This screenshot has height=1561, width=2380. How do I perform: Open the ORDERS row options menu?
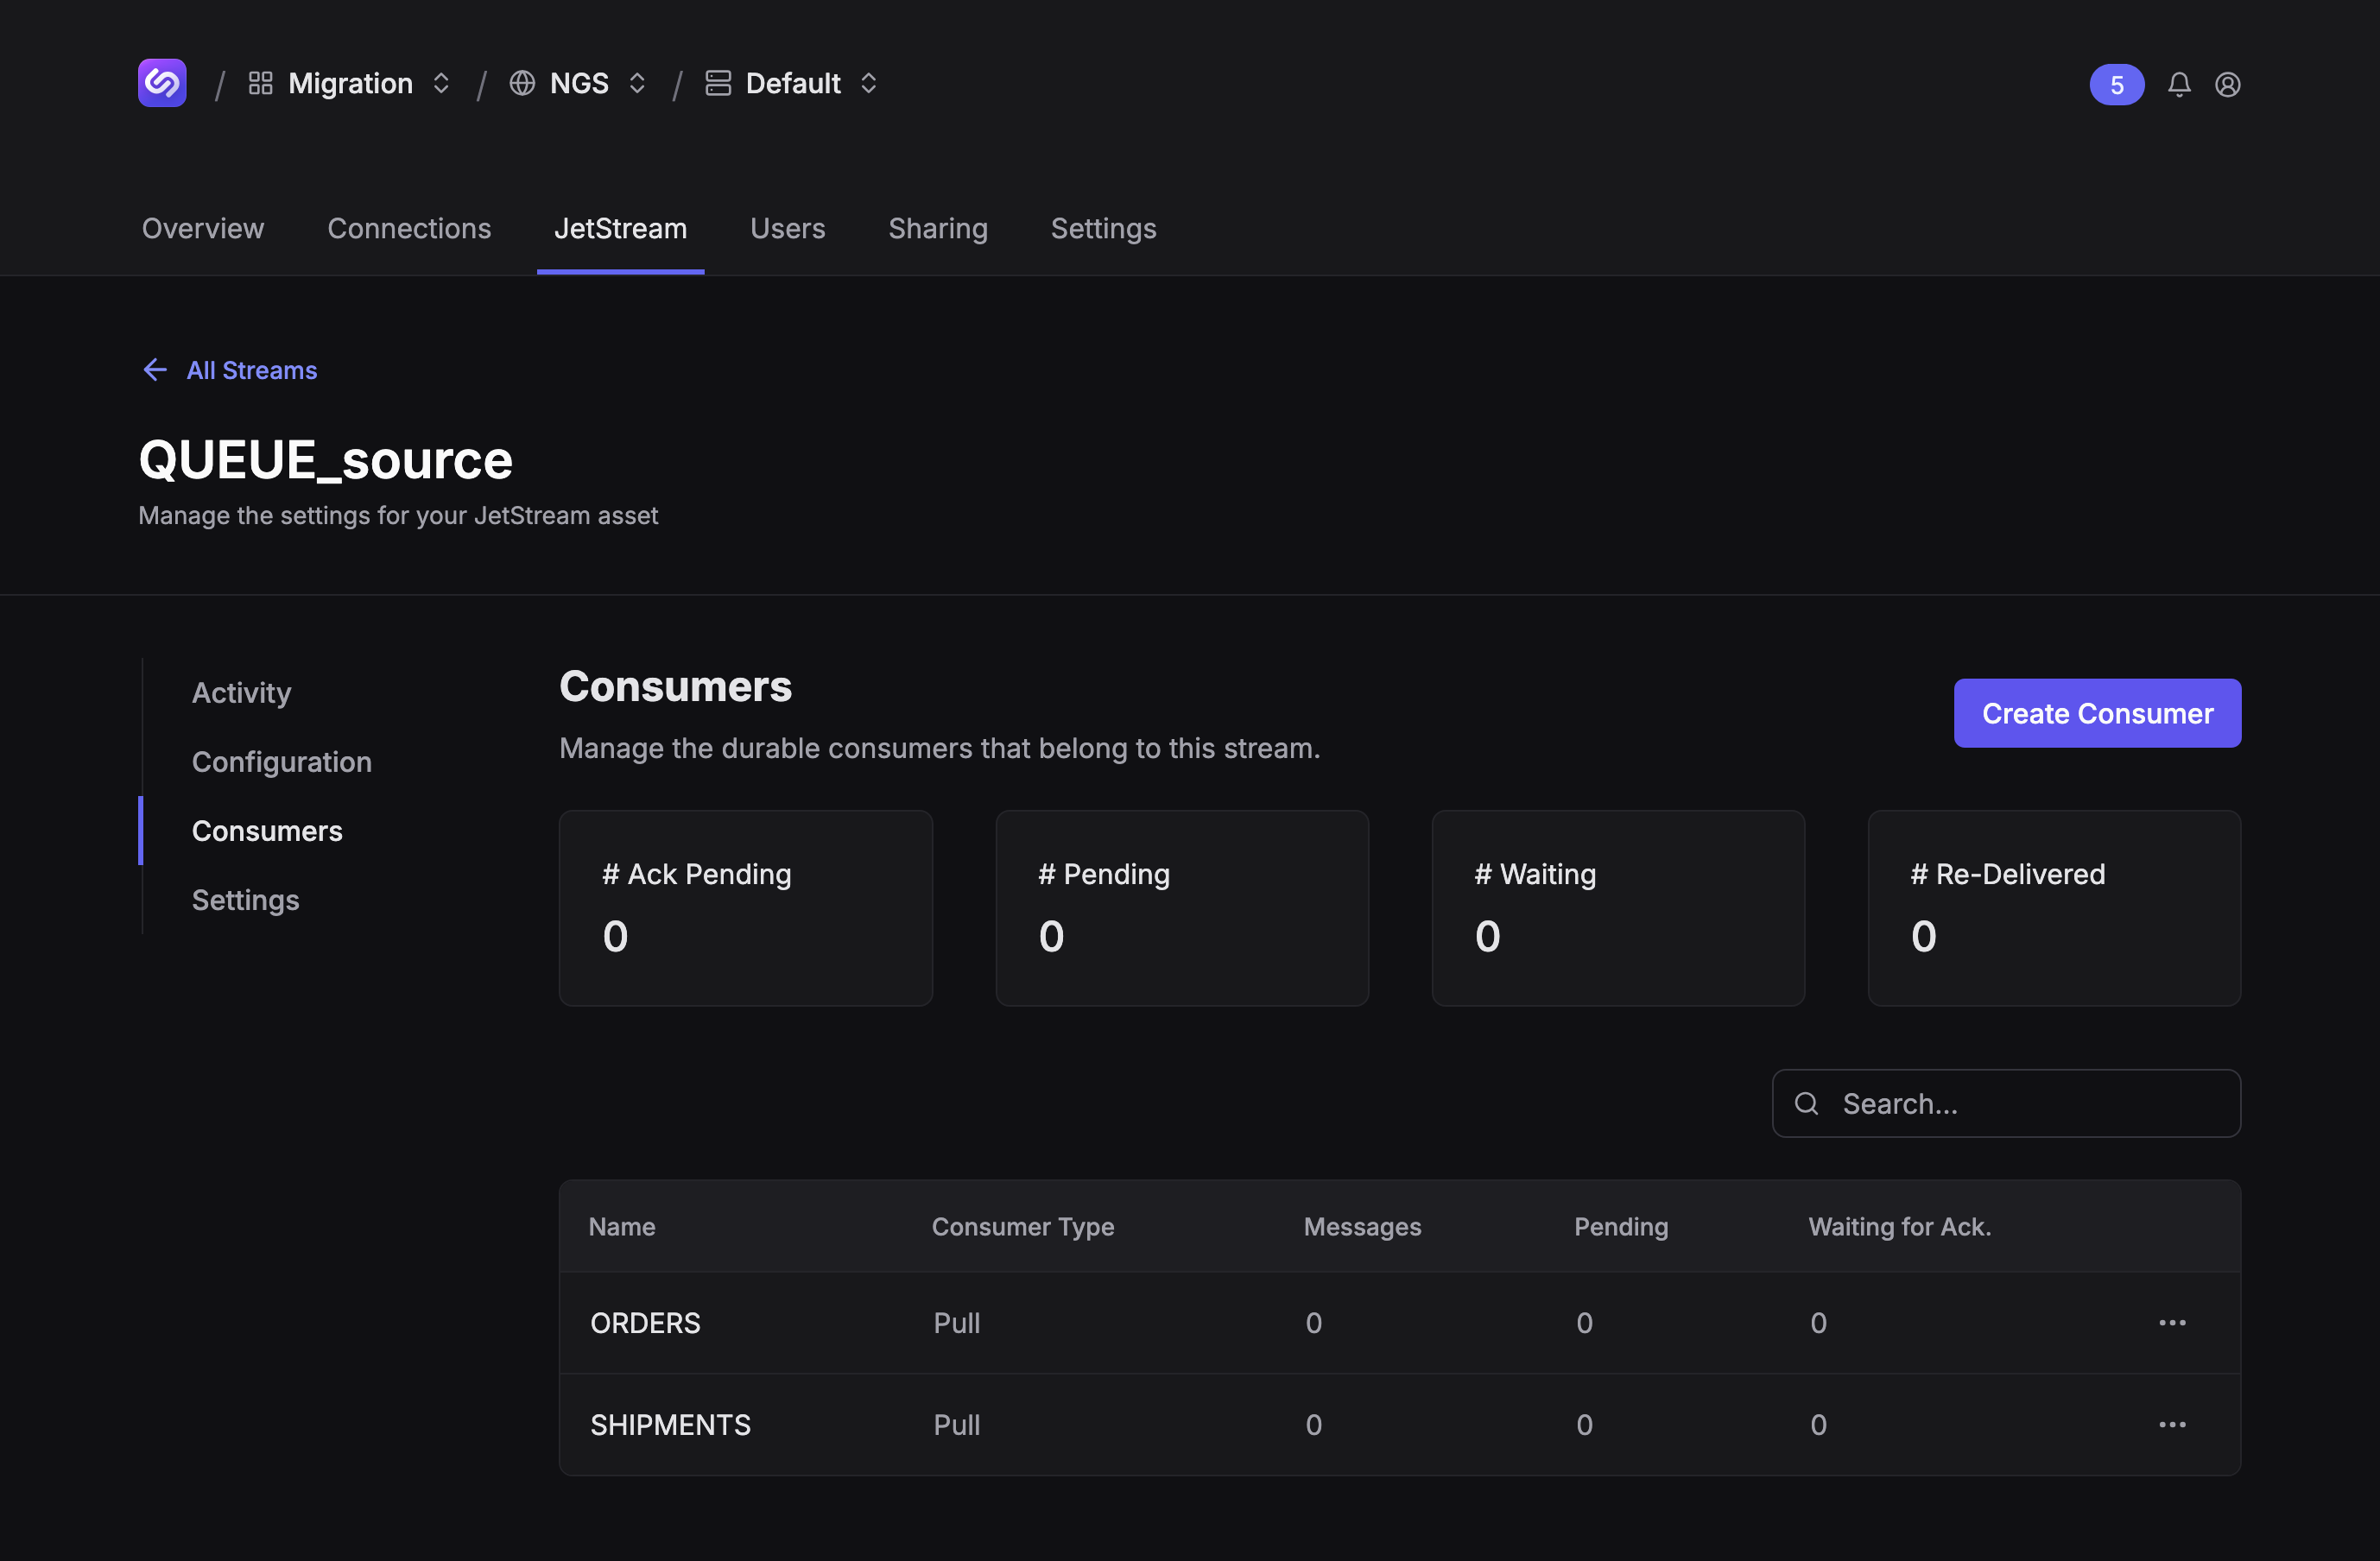point(2172,1323)
